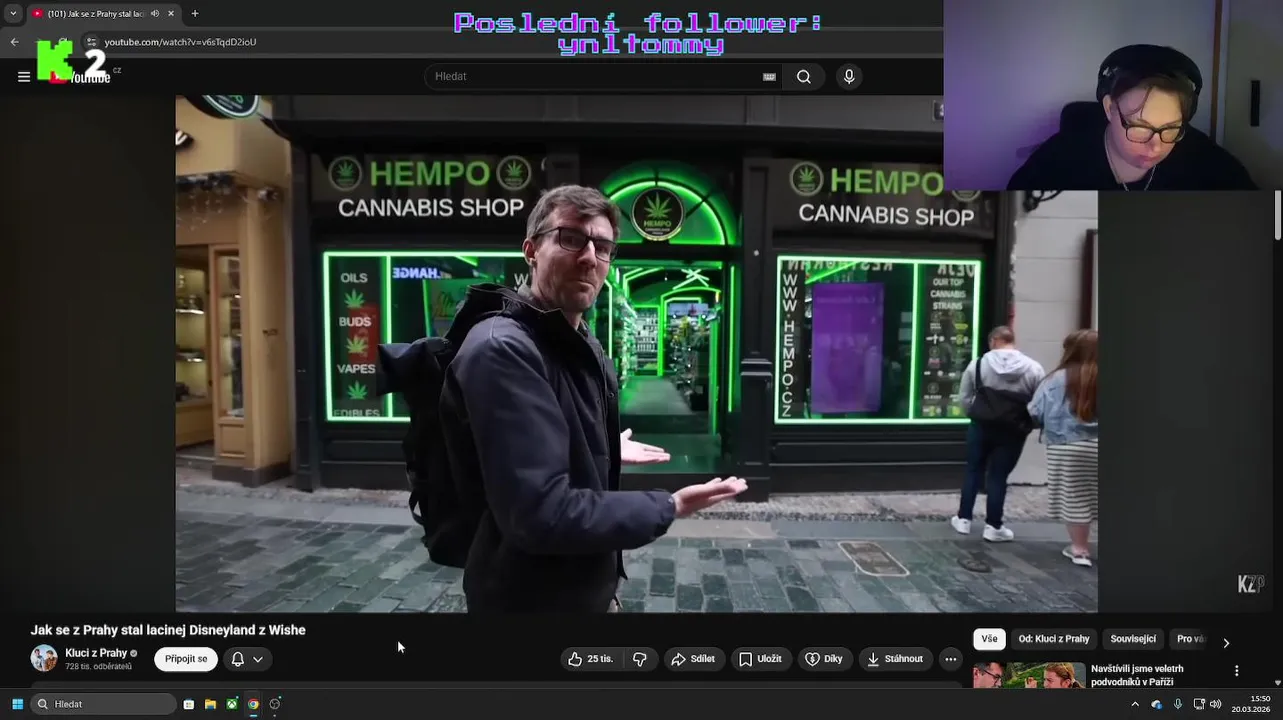The height and width of the screenshot is (720, 1283).
Task: Open the Kluci z Prahy channel avatar
Action: [44, 658]
